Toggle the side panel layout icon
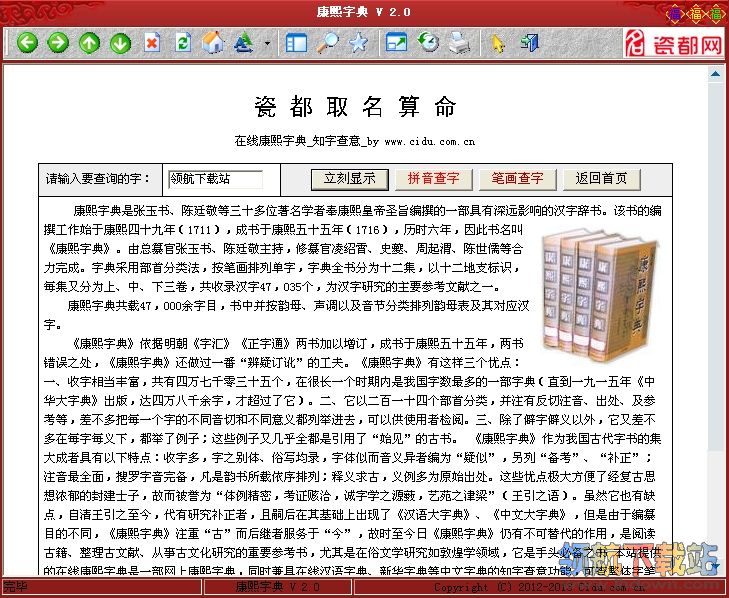This screenshot has height=598, width=729. click(x=296, y=43)
